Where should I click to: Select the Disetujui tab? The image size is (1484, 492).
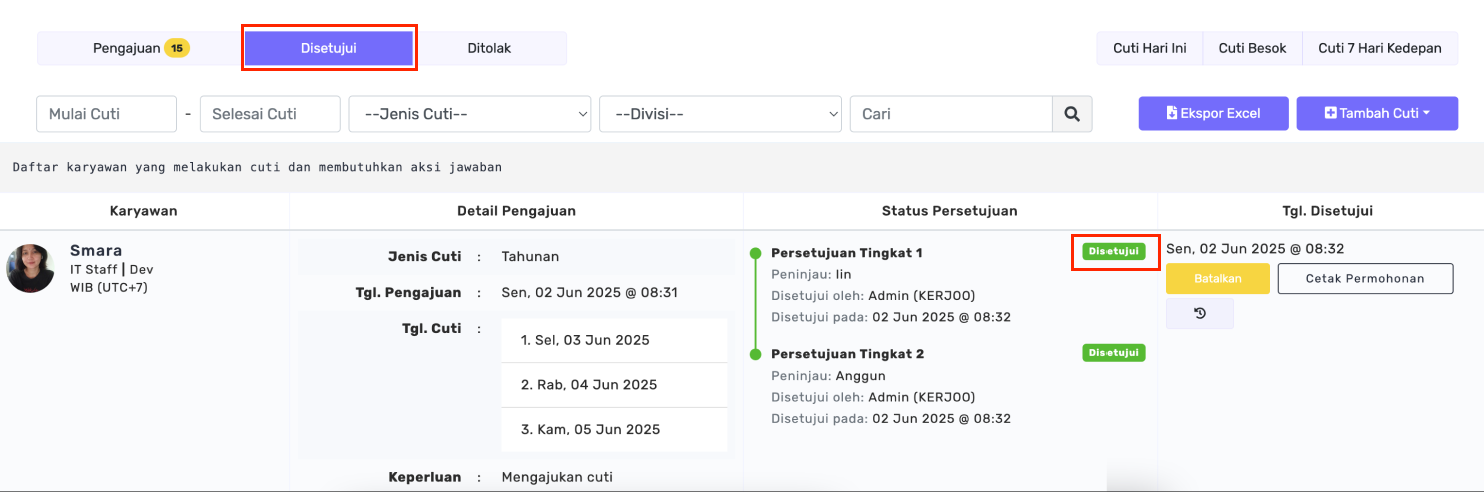coord(329,48)
